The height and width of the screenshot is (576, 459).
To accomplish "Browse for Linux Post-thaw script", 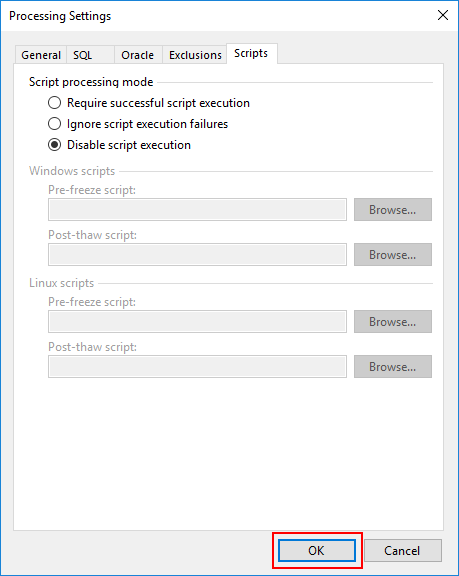I will 393,367.
